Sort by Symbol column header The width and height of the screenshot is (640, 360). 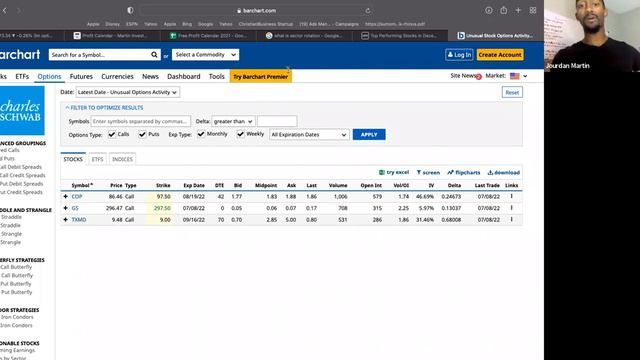[82, 185]
